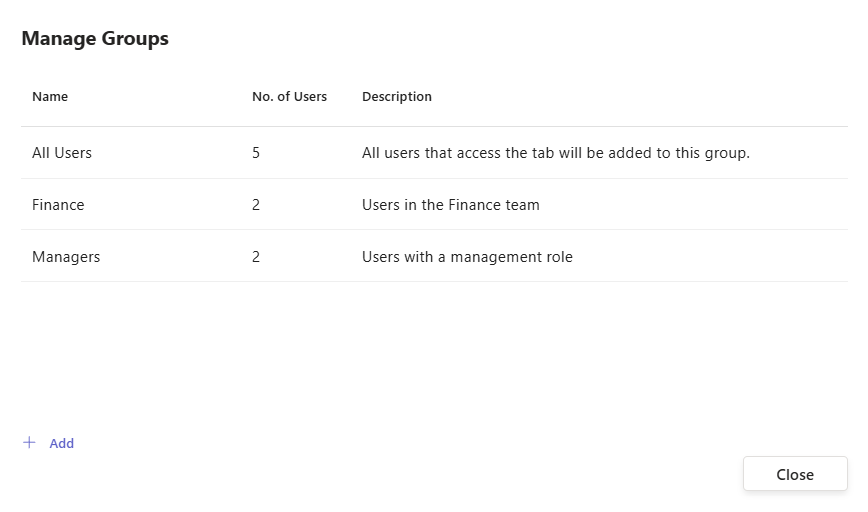The image size is (868, 512).
Task: Click the Add link text
Action: (62, 444)
